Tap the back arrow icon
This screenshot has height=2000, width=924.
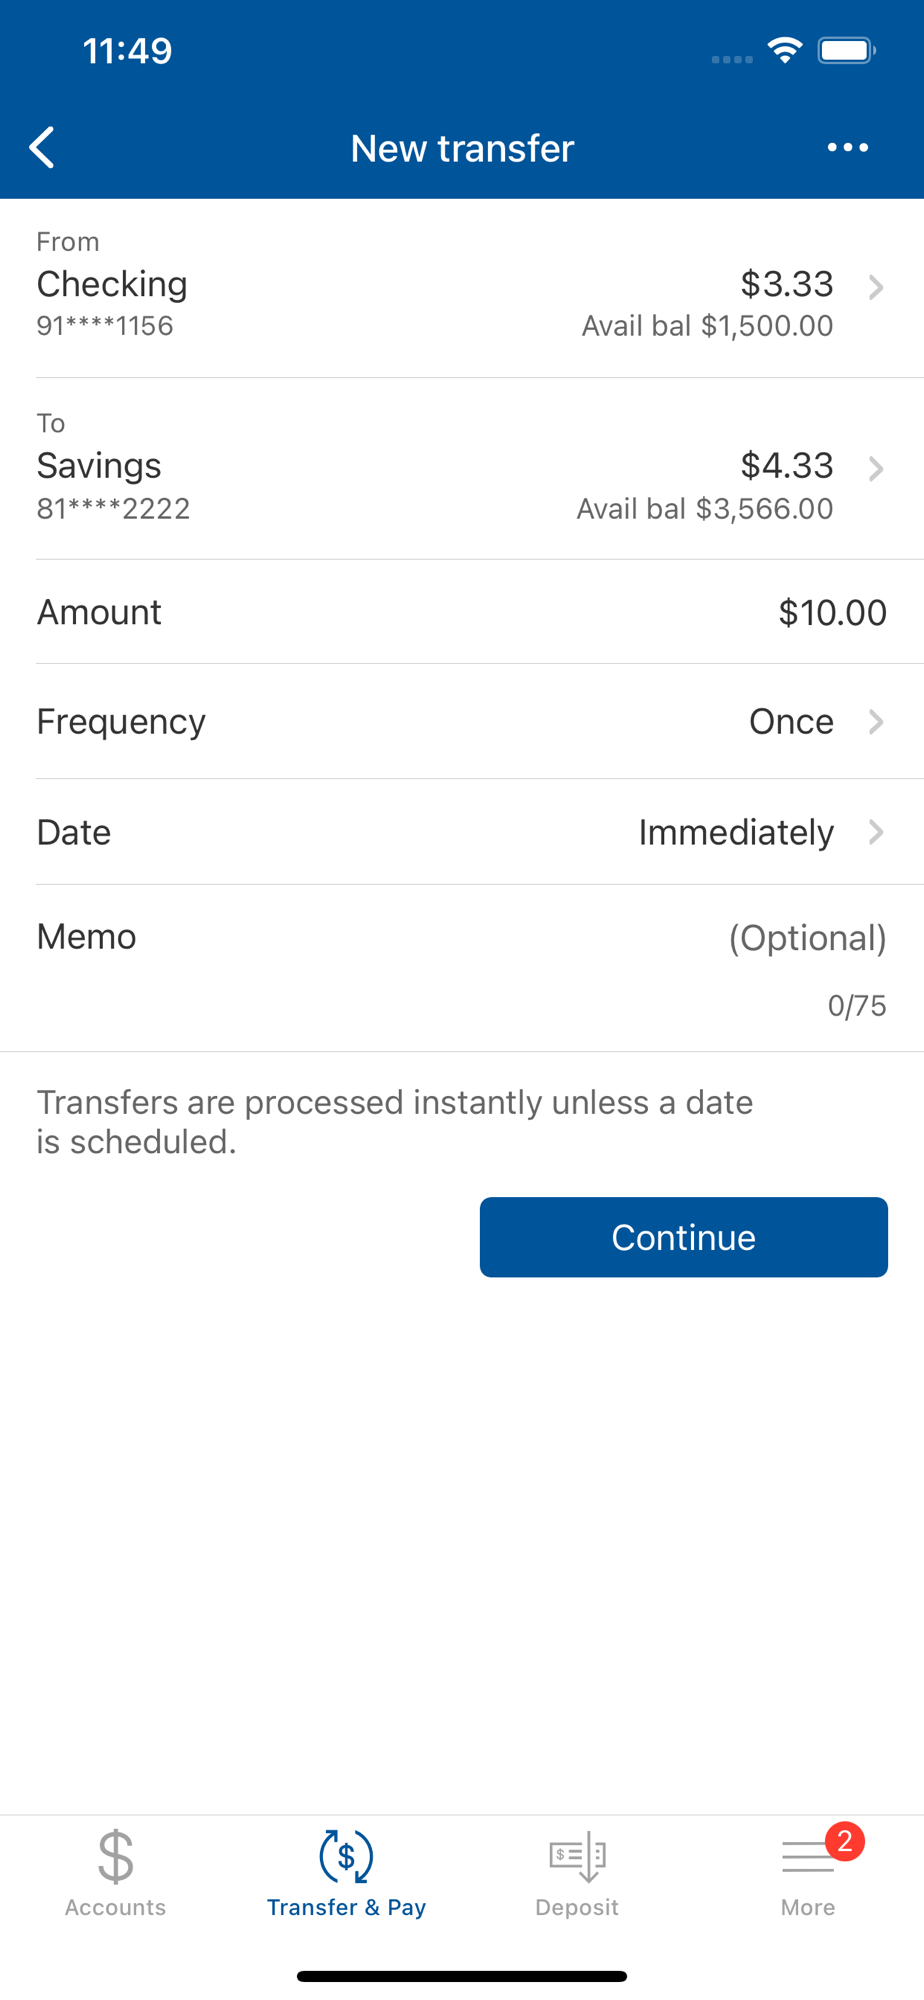click(x=42, y=148)
